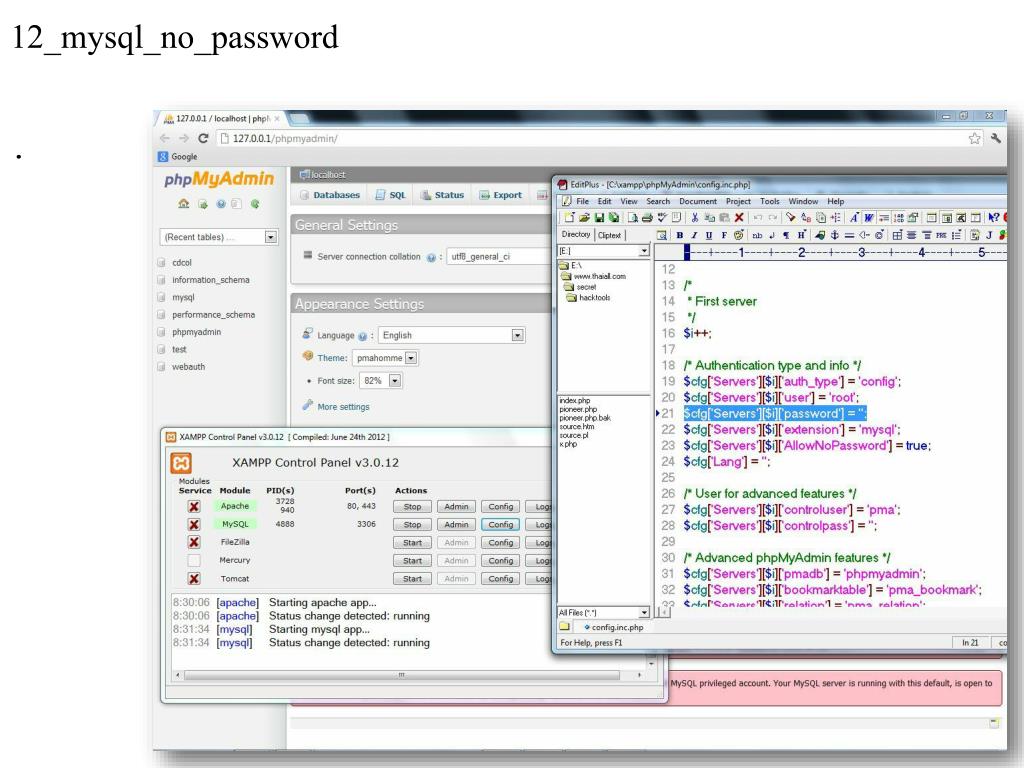The image size is (1024, 768).
Task: Click the Font F icon in EditPlus HTML toolbar
Action: tap(724, 235)
